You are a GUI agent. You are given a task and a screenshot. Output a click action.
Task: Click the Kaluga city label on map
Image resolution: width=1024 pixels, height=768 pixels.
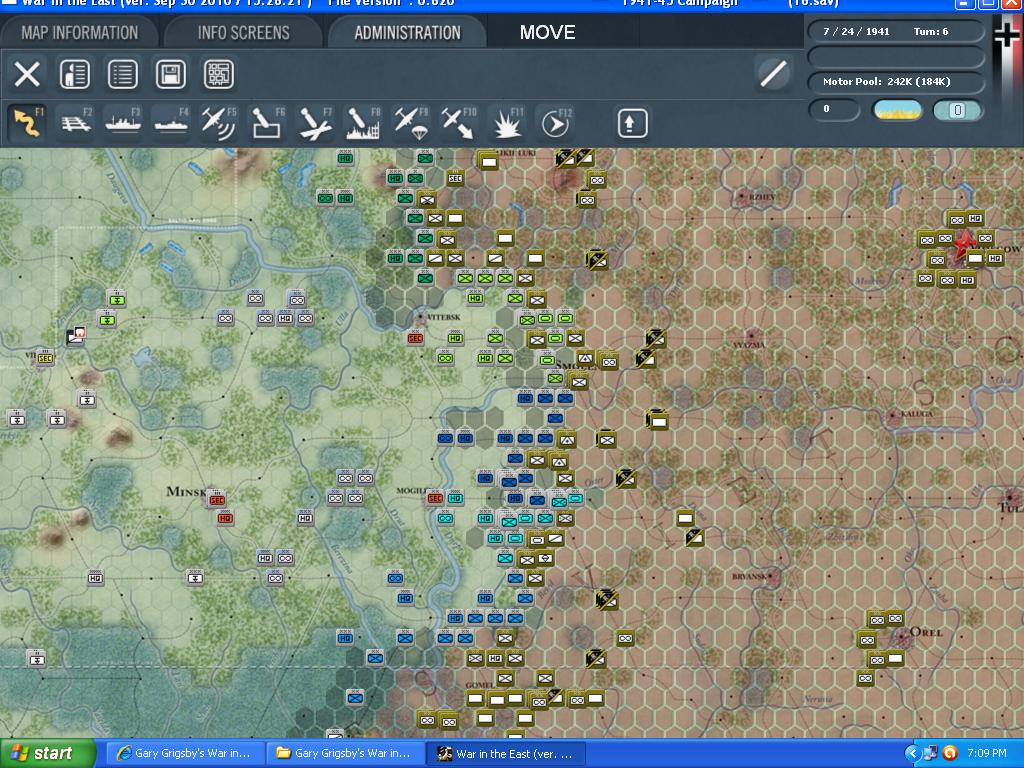916,414
